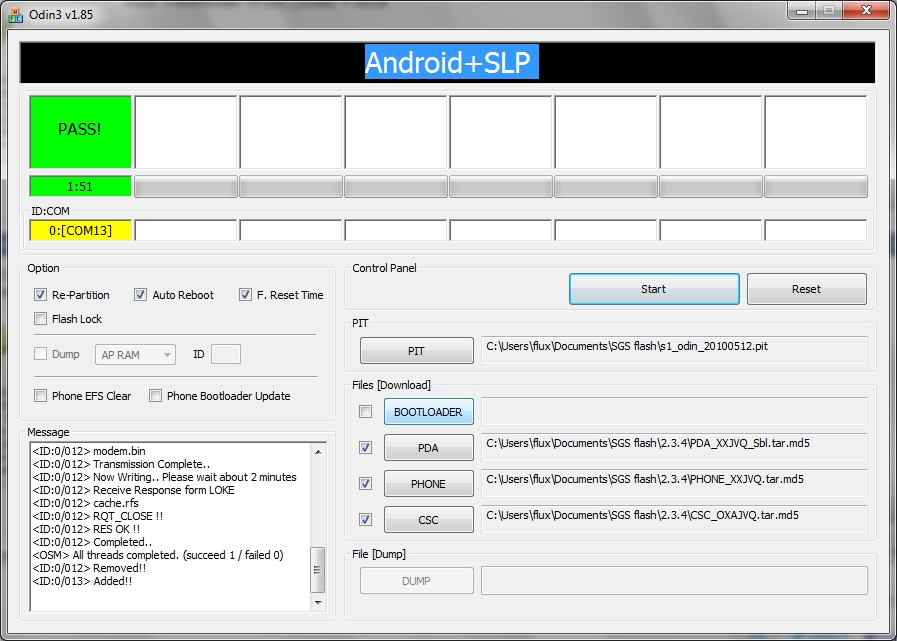
Task: Untick the CSC file checkbox
Action: (x=365, y=520)
